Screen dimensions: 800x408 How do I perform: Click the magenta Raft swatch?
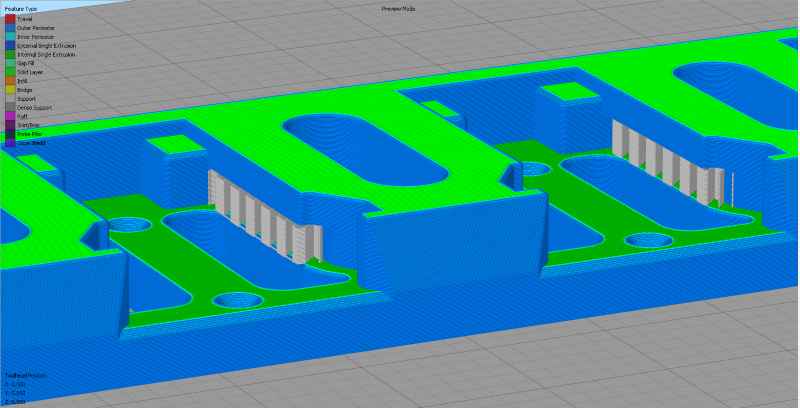10,116
